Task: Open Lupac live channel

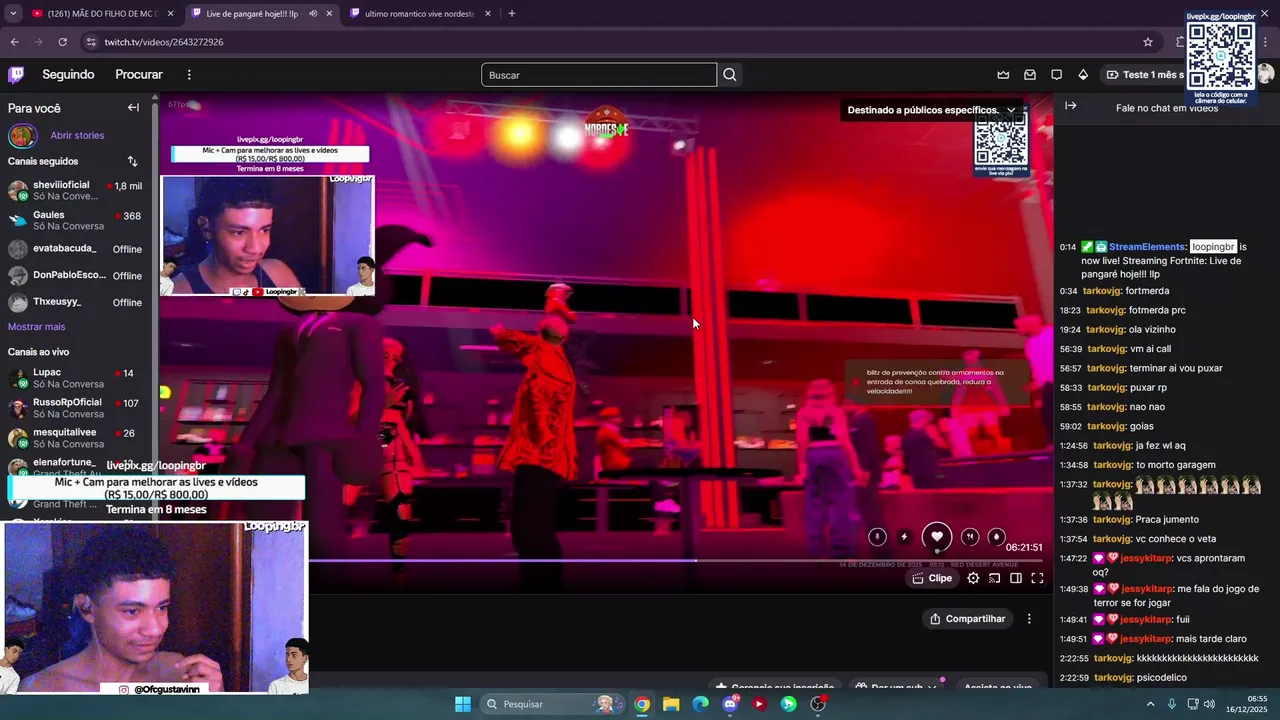Action: coord(78,378)
